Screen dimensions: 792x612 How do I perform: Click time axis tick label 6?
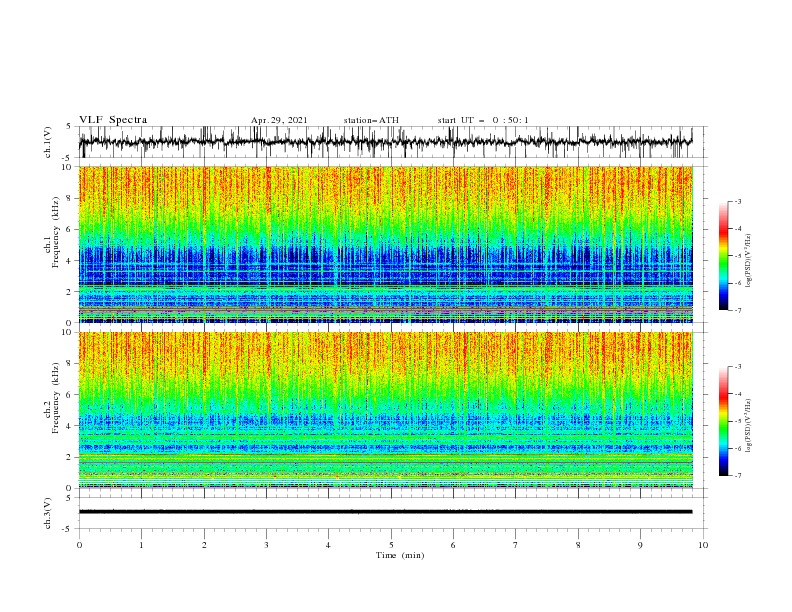point(453,545)
